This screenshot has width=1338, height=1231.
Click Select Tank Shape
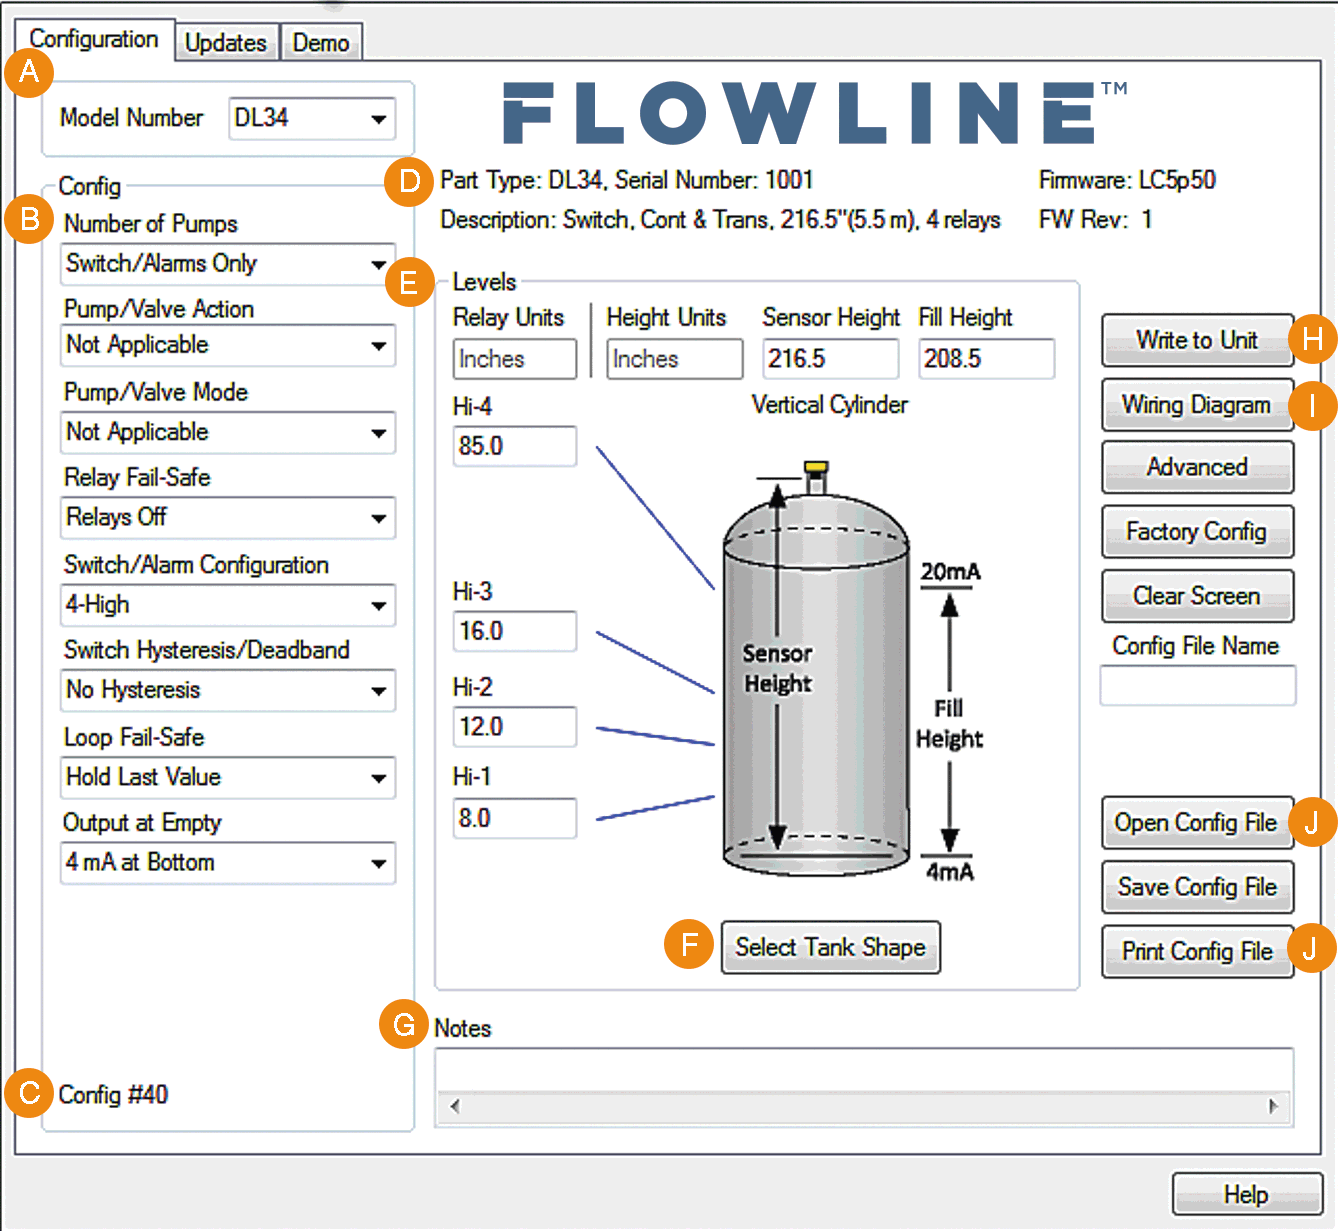[830, 947]
